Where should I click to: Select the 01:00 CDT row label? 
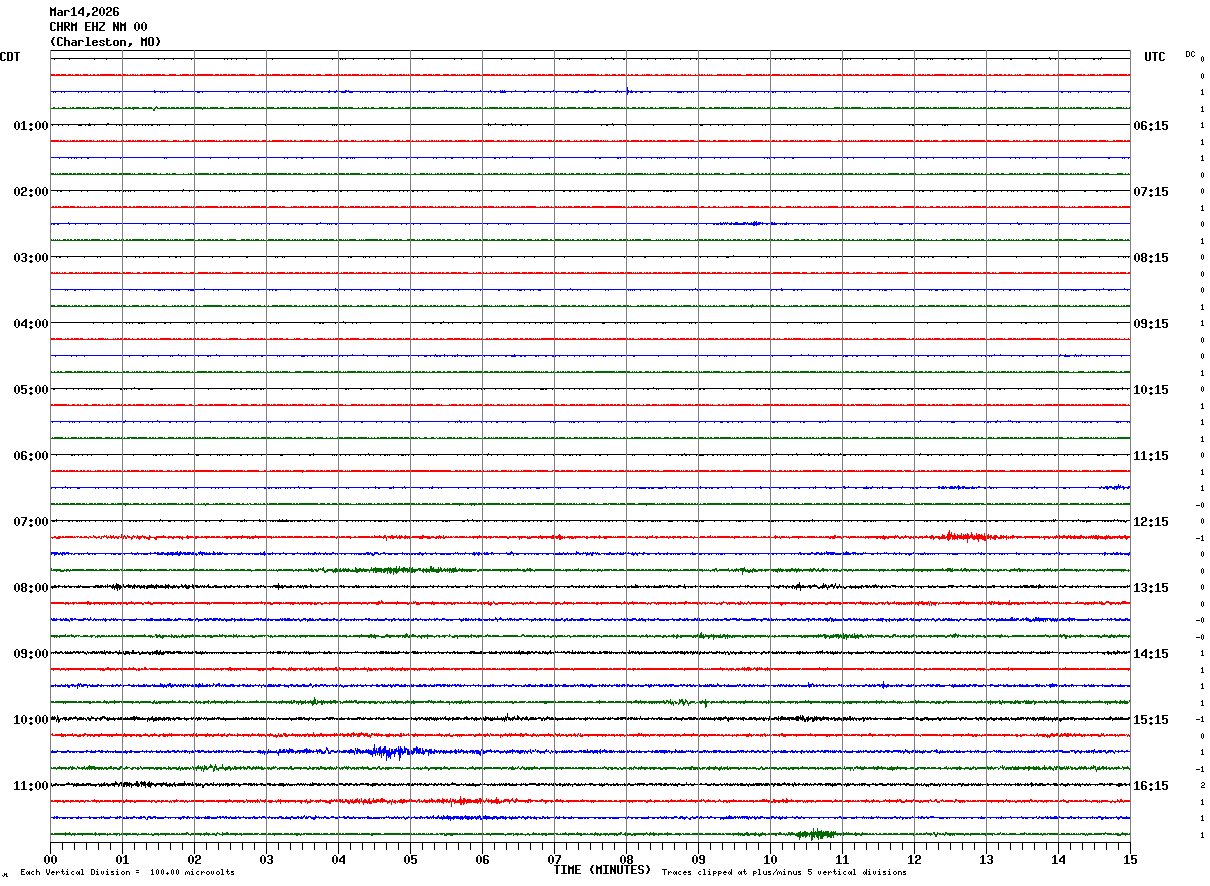[x=31, y=126]
